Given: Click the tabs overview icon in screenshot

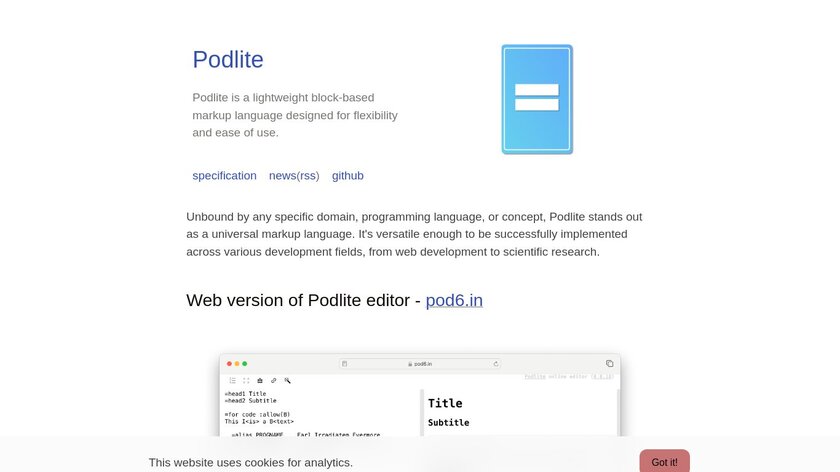Looking at the screenshot, I should (609, 363).
